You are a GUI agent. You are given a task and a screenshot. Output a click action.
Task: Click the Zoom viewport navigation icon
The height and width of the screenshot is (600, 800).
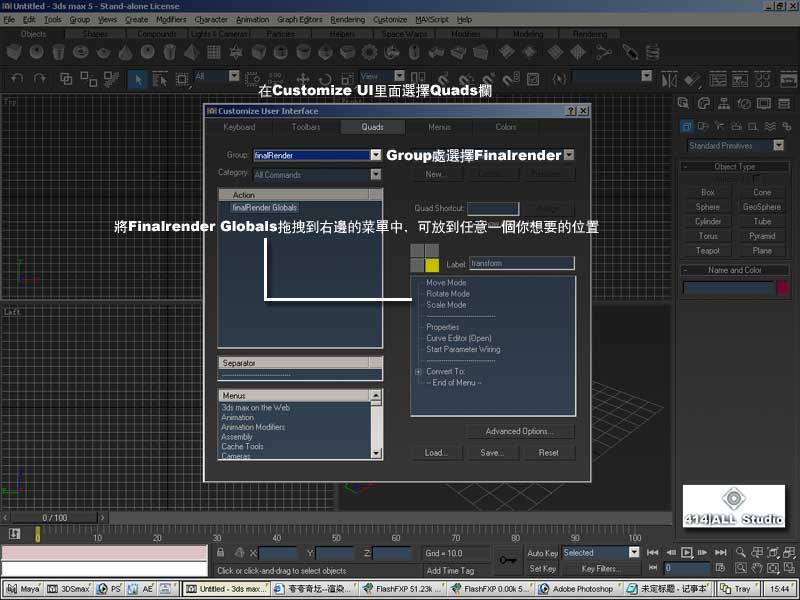tap(741, 553)
